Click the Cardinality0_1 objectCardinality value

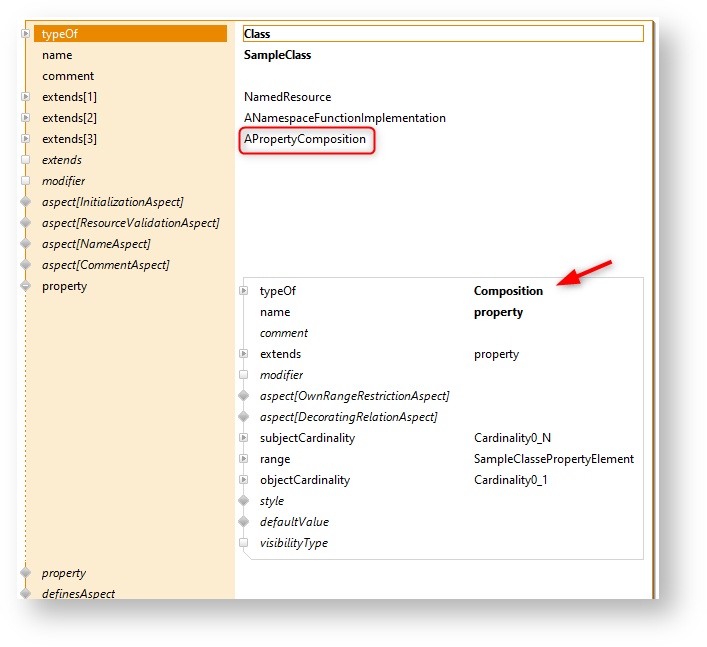click(510, 480)
